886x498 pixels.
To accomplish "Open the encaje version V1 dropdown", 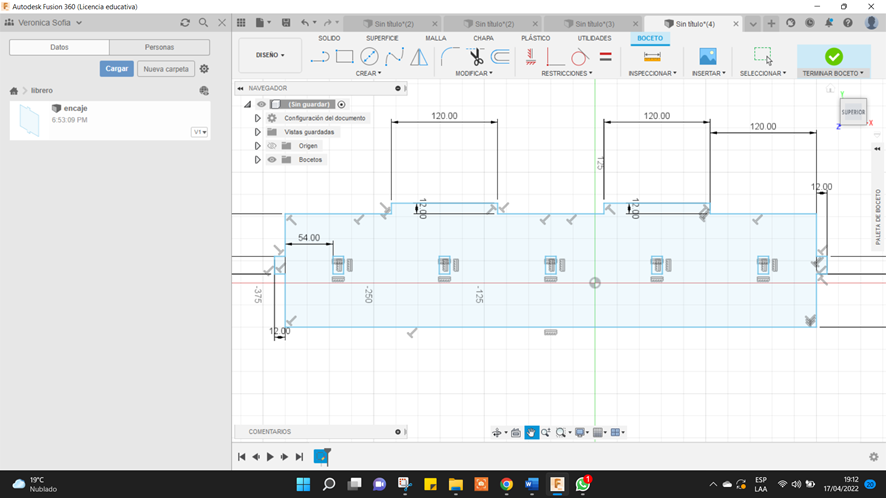I will point(200,132).
